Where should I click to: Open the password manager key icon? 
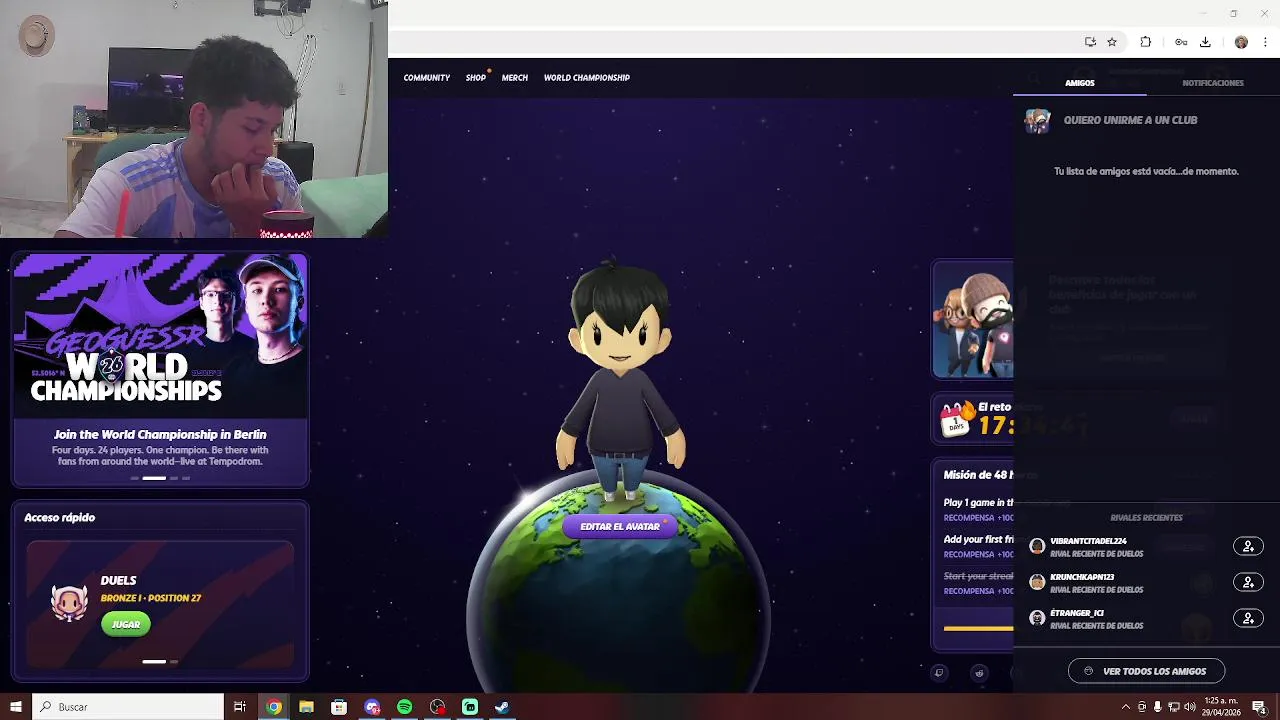point(1181,42)
